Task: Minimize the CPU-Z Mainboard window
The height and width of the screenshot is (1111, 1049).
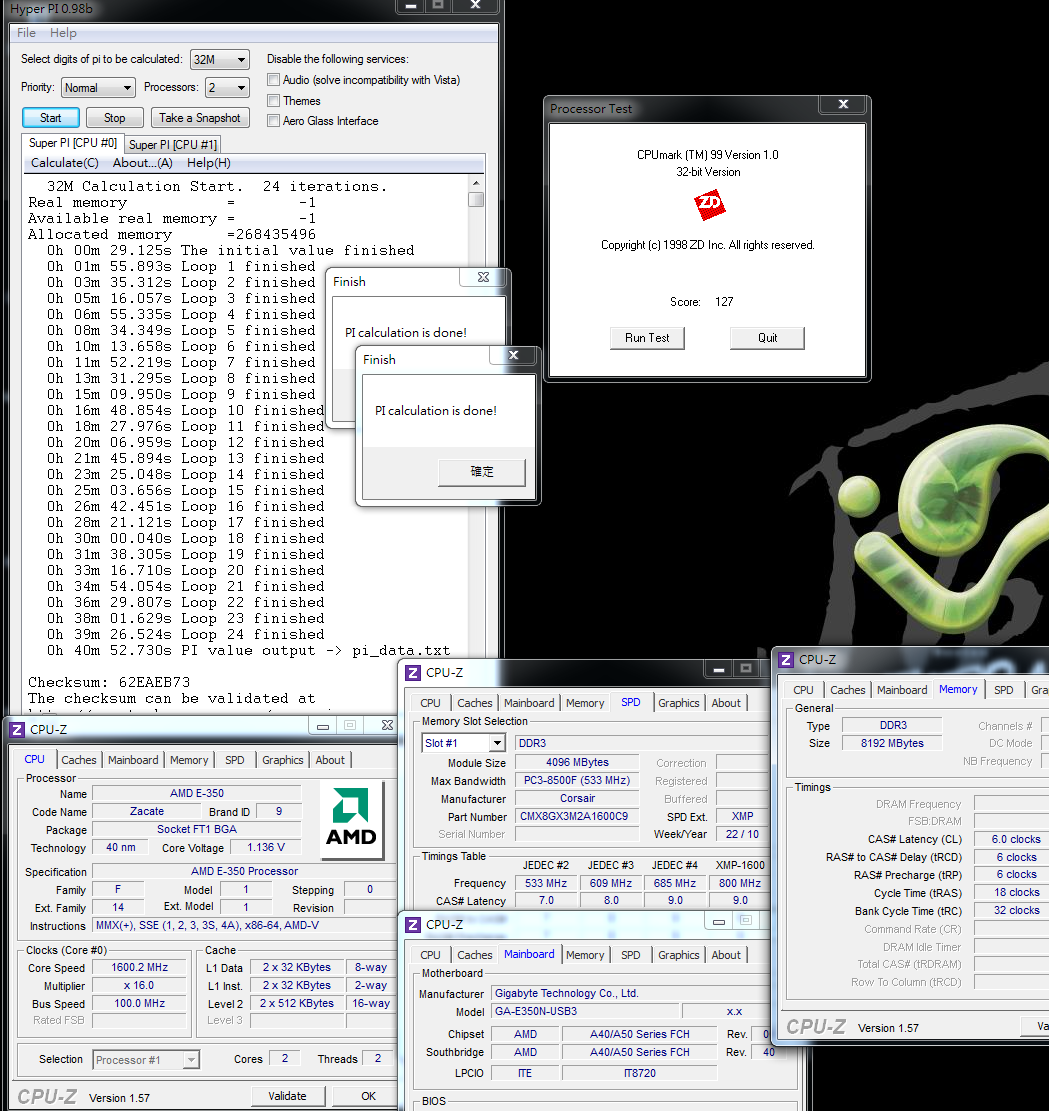Action: [719, 921]
